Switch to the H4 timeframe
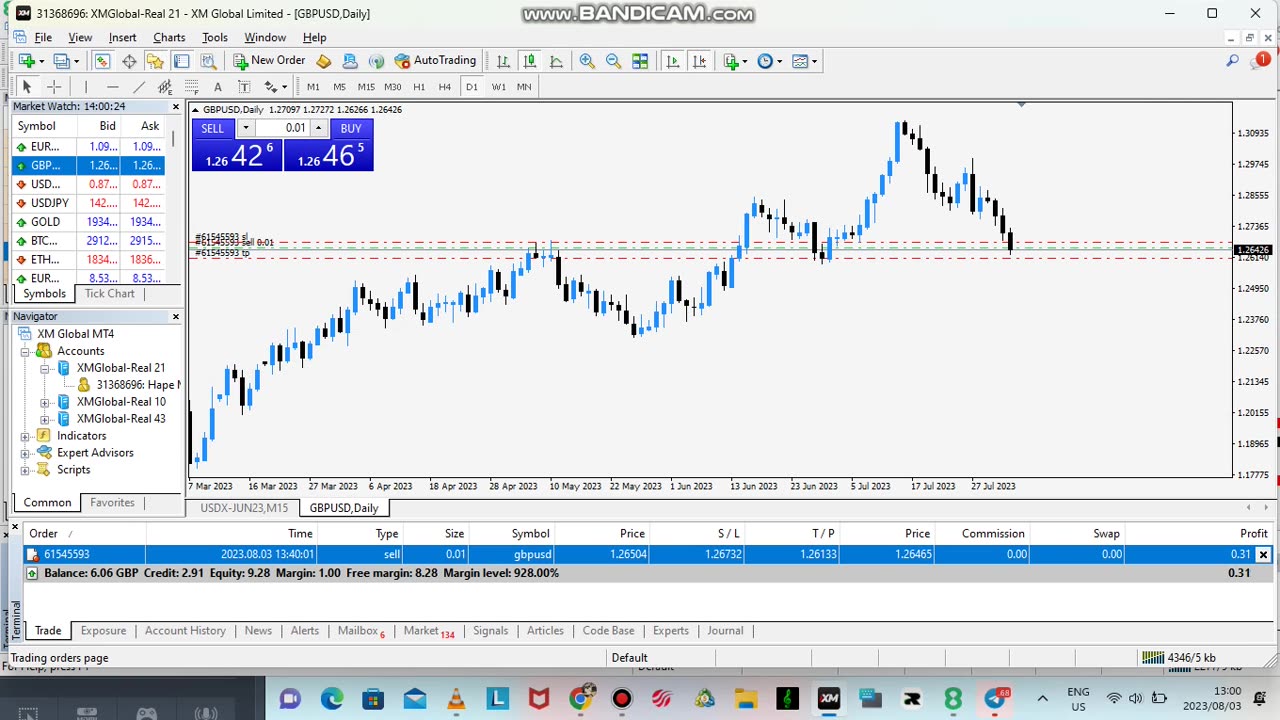This screenshot has width=1280, height=720. [x=445, y=87]
